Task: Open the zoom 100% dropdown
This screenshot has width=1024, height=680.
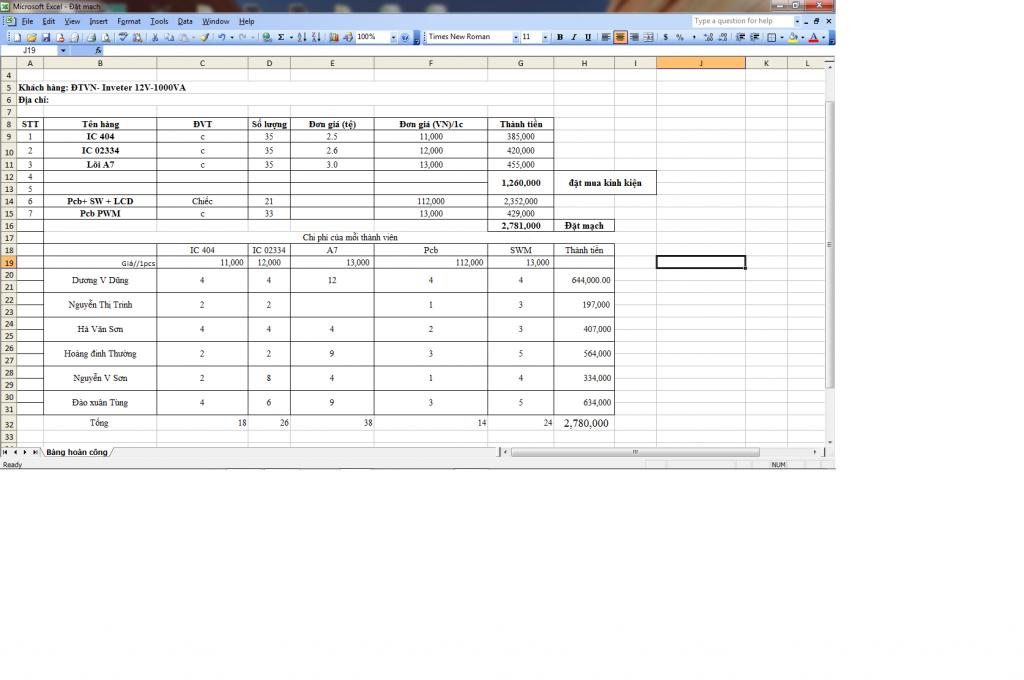Action: [x=393, y=37]
